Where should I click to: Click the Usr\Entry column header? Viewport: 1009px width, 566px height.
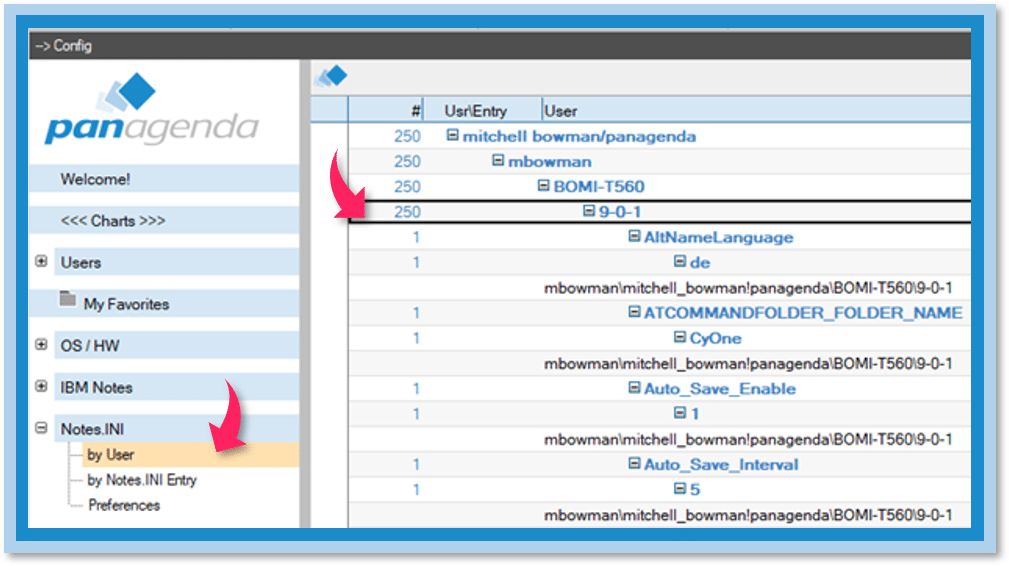(x=482, y=110)
